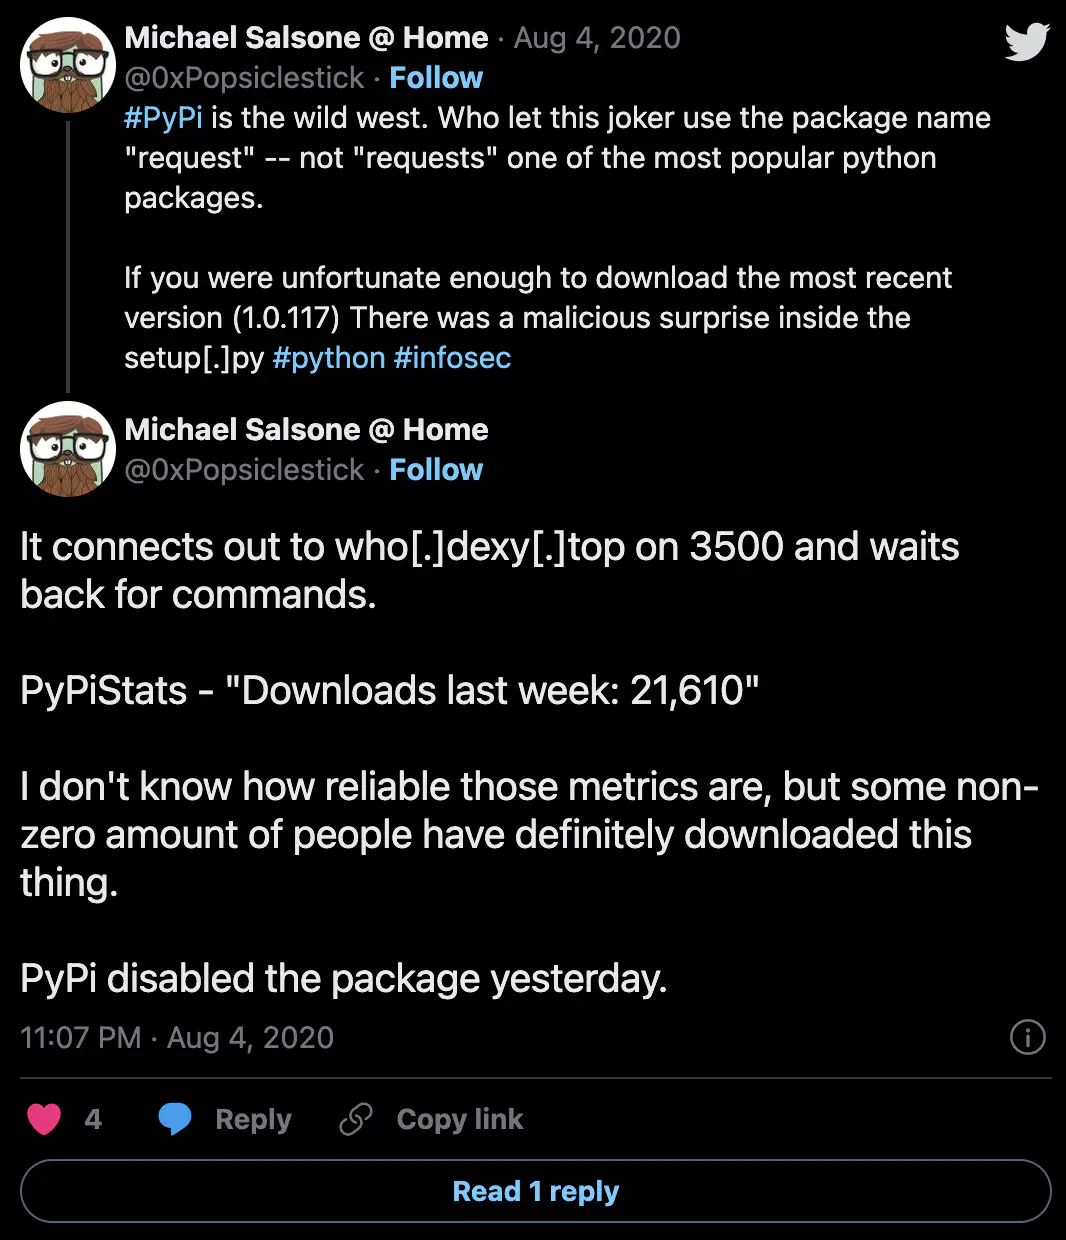Click the Reply text label
Image resolution: width=1066 pixels, height=1240 pixels.
click(253, 1119)
